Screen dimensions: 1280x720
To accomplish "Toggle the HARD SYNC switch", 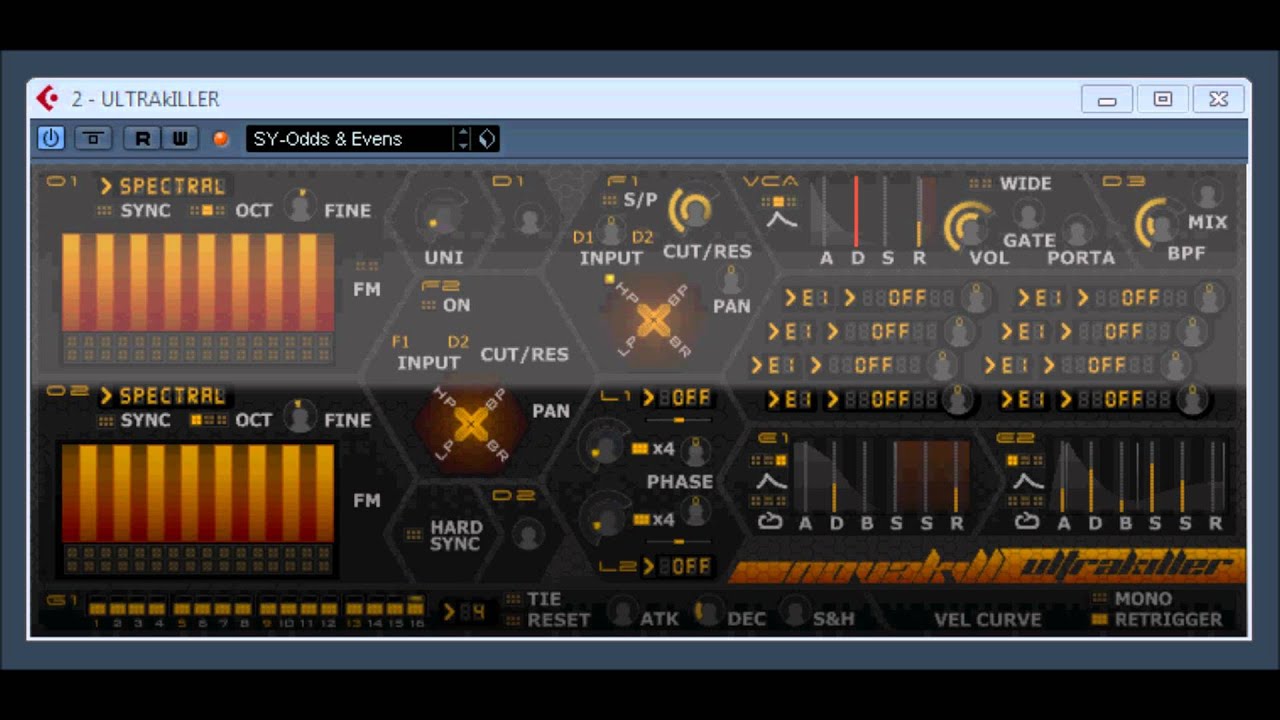I will (x=414, y=535).
